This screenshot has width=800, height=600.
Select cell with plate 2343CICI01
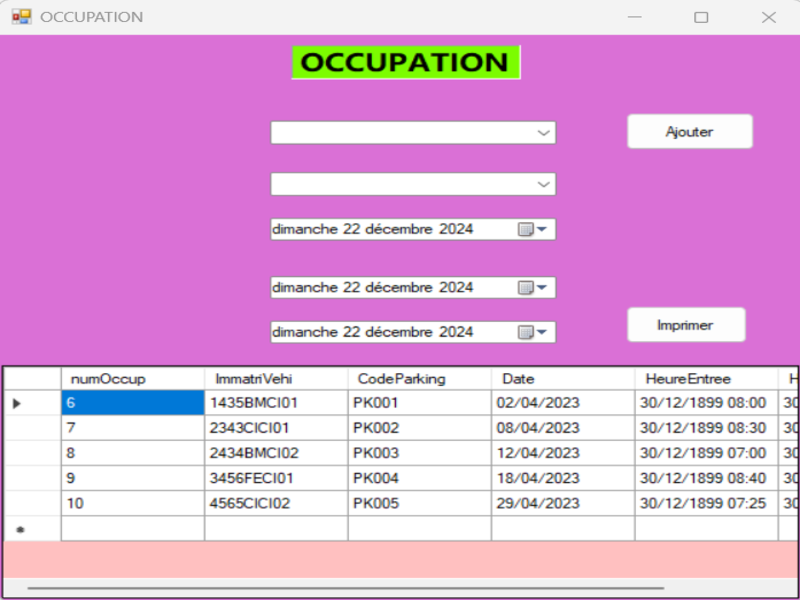(275, 428)
